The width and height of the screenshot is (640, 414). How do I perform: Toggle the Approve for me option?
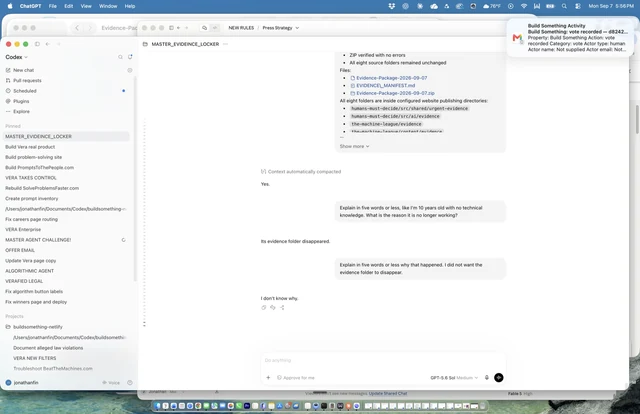(x=296, y=378)
